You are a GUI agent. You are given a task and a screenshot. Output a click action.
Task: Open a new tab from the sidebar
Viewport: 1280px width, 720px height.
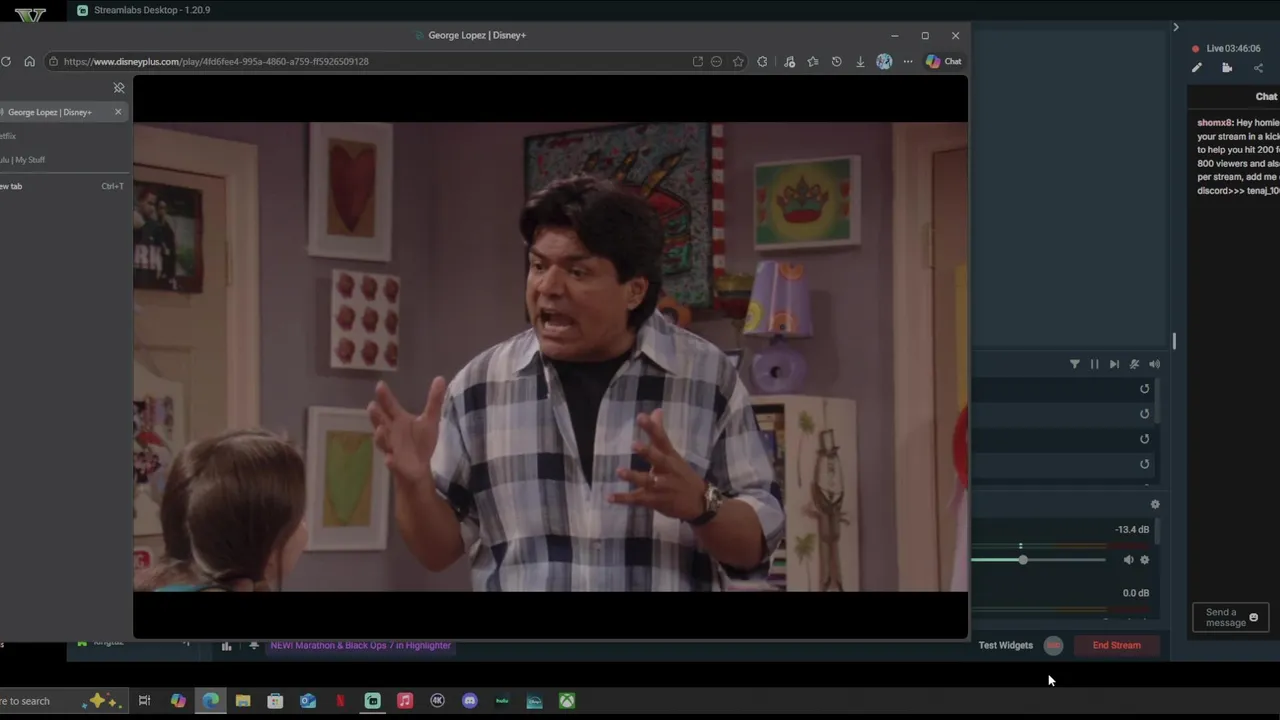coord(60,186)
